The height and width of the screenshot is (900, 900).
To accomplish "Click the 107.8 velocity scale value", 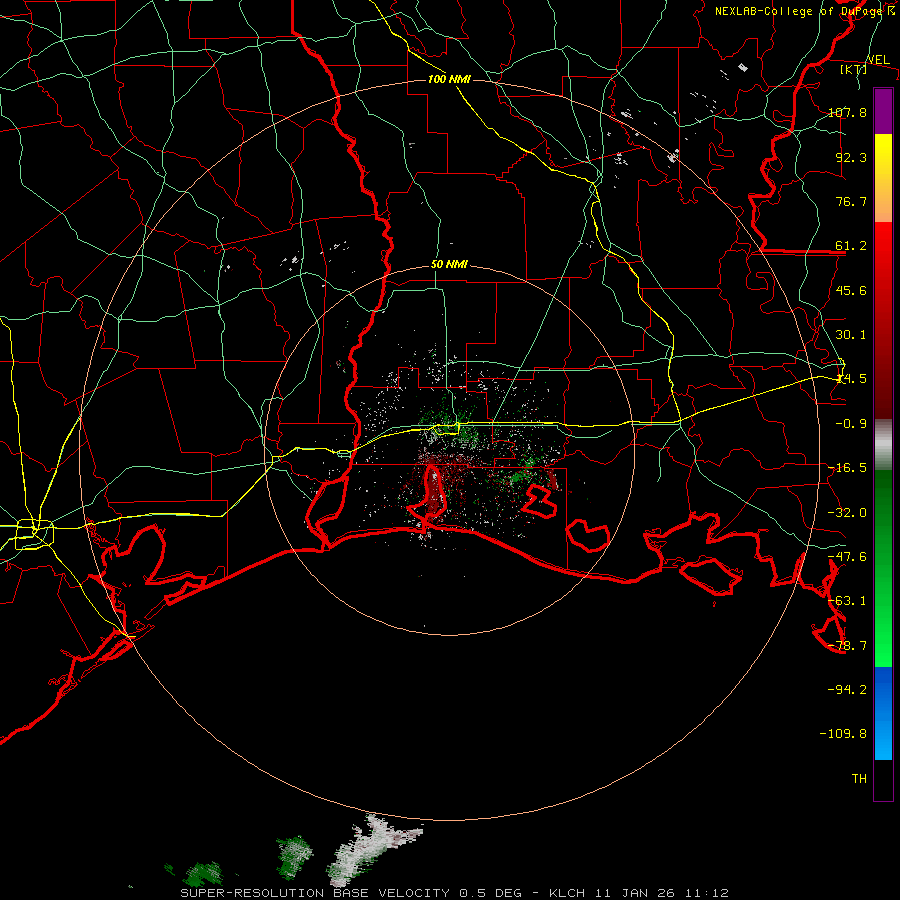I will click(847, 112).
